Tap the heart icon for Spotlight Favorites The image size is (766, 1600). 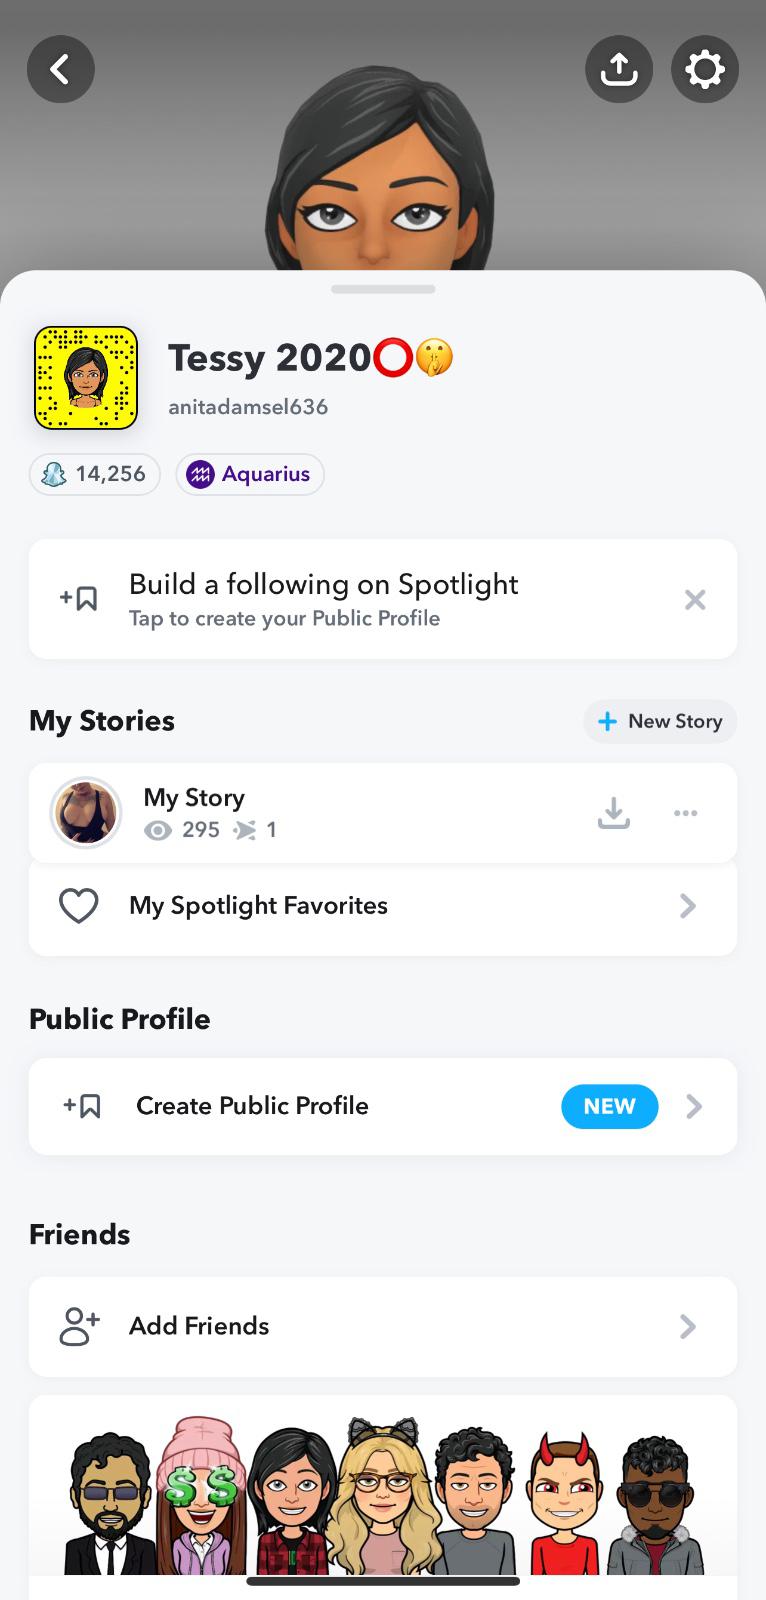[x=79, y=906]
